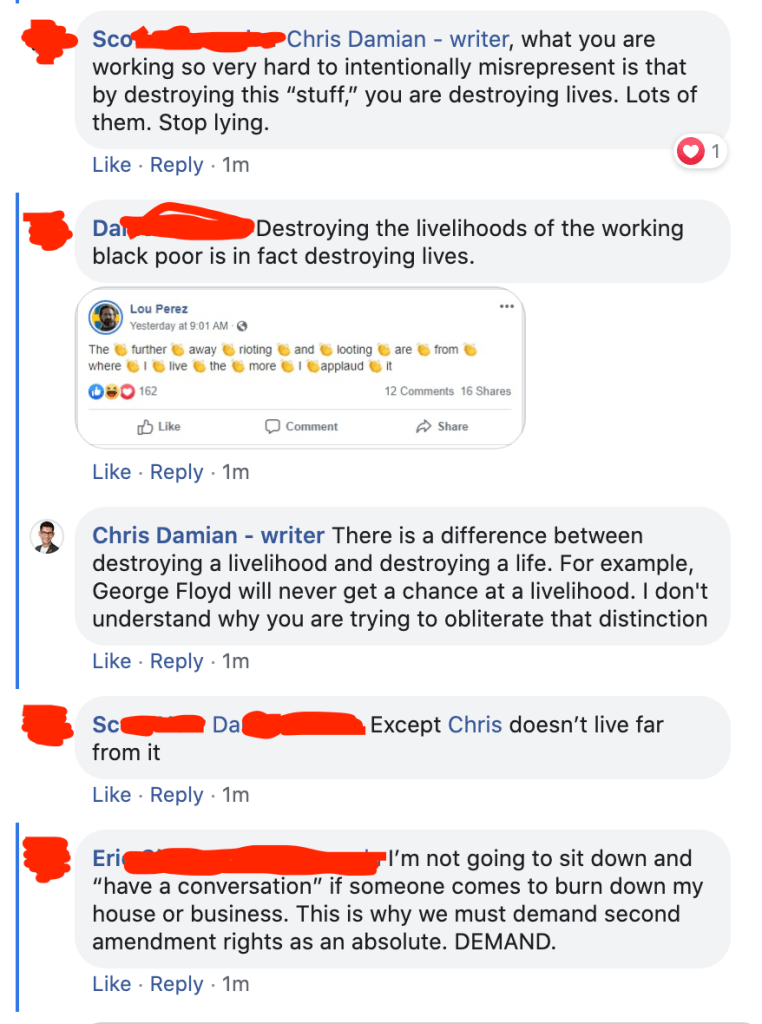Reply to 'doesn't live far from it' comment
The image size is (762, 1024).
(176, 795)
